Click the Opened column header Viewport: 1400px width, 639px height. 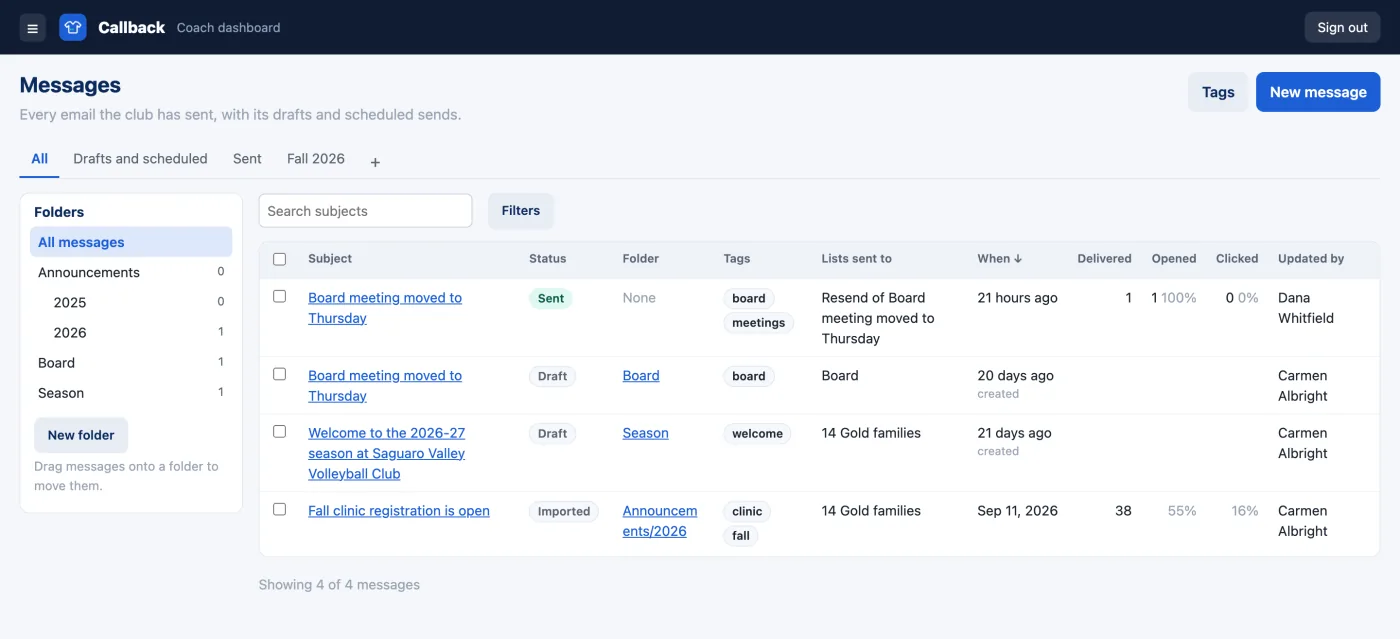click(1174, 258)
